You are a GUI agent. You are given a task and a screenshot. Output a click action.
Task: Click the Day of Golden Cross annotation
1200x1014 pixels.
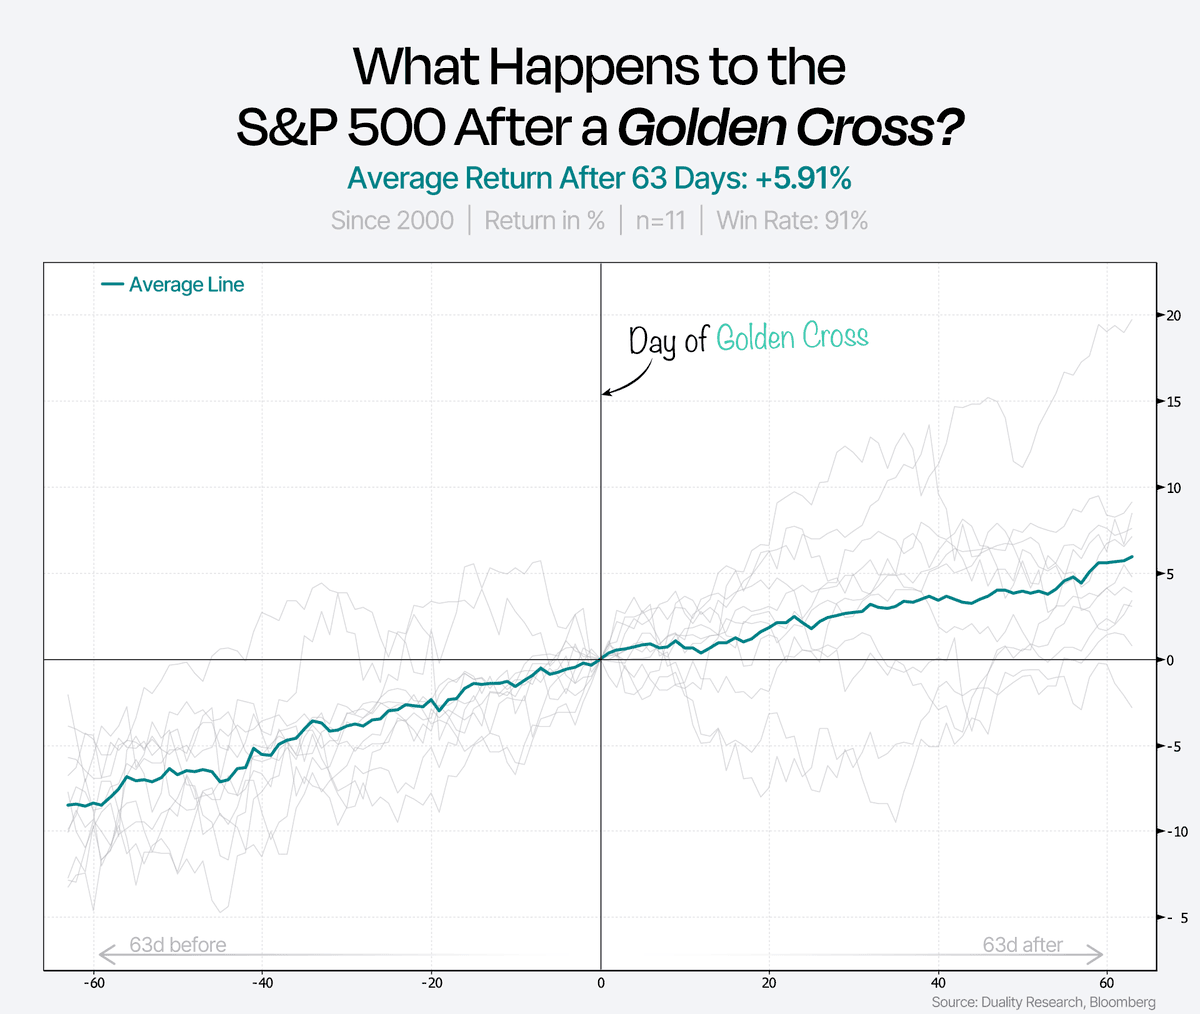point(748,339)
